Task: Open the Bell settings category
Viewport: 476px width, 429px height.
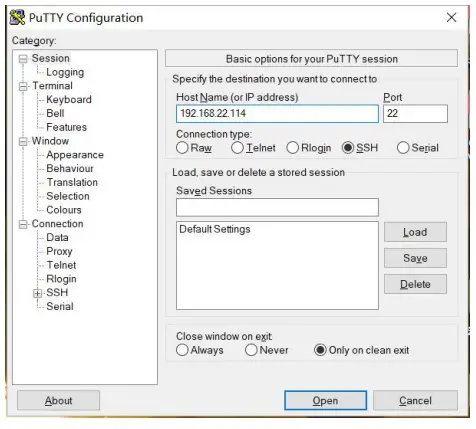Action: tap(55, 113)
